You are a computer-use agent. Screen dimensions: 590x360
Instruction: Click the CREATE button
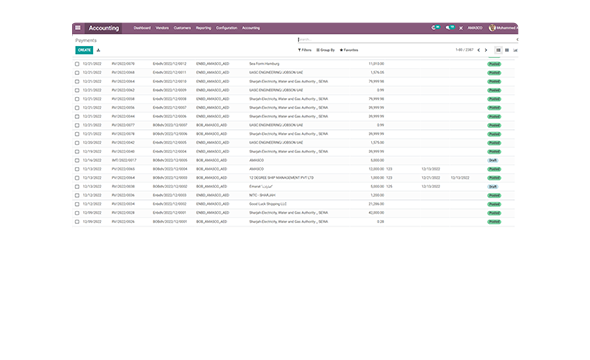[x=84, y=50]
